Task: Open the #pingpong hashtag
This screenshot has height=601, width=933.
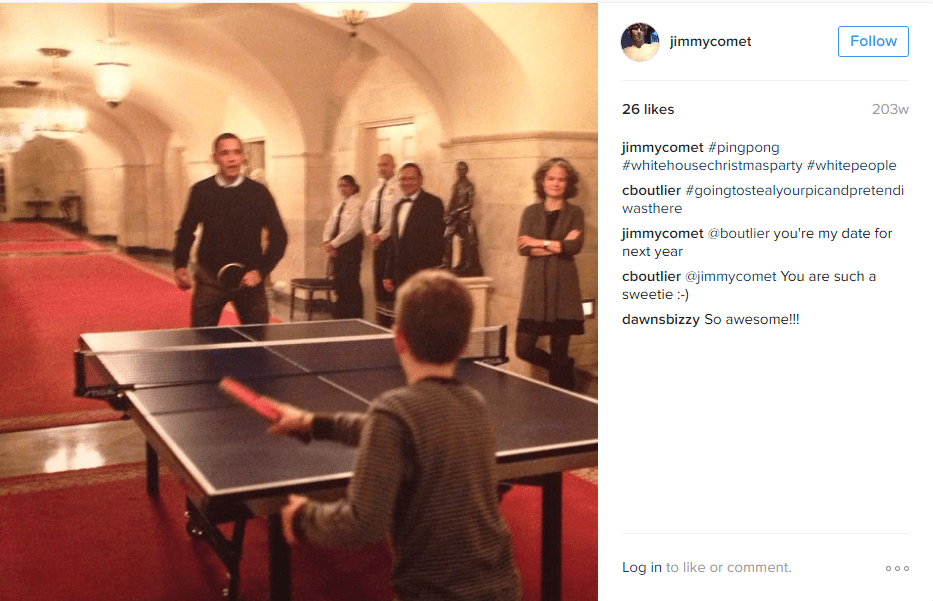Action: tap(743, 148)
